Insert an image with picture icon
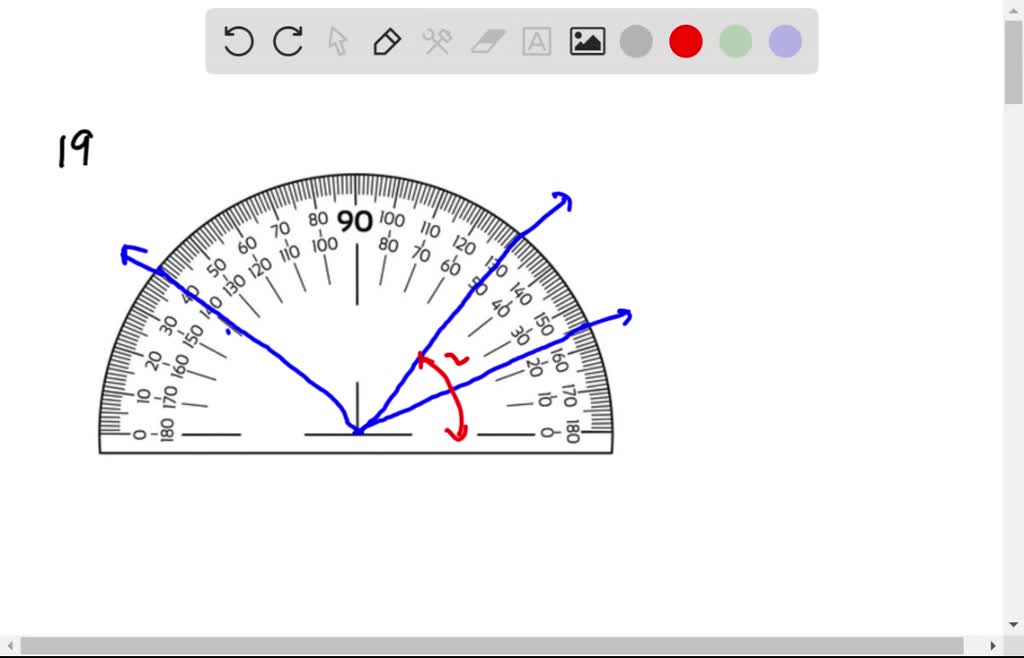This screenshot has height=658, width=1024. point(587,41)
